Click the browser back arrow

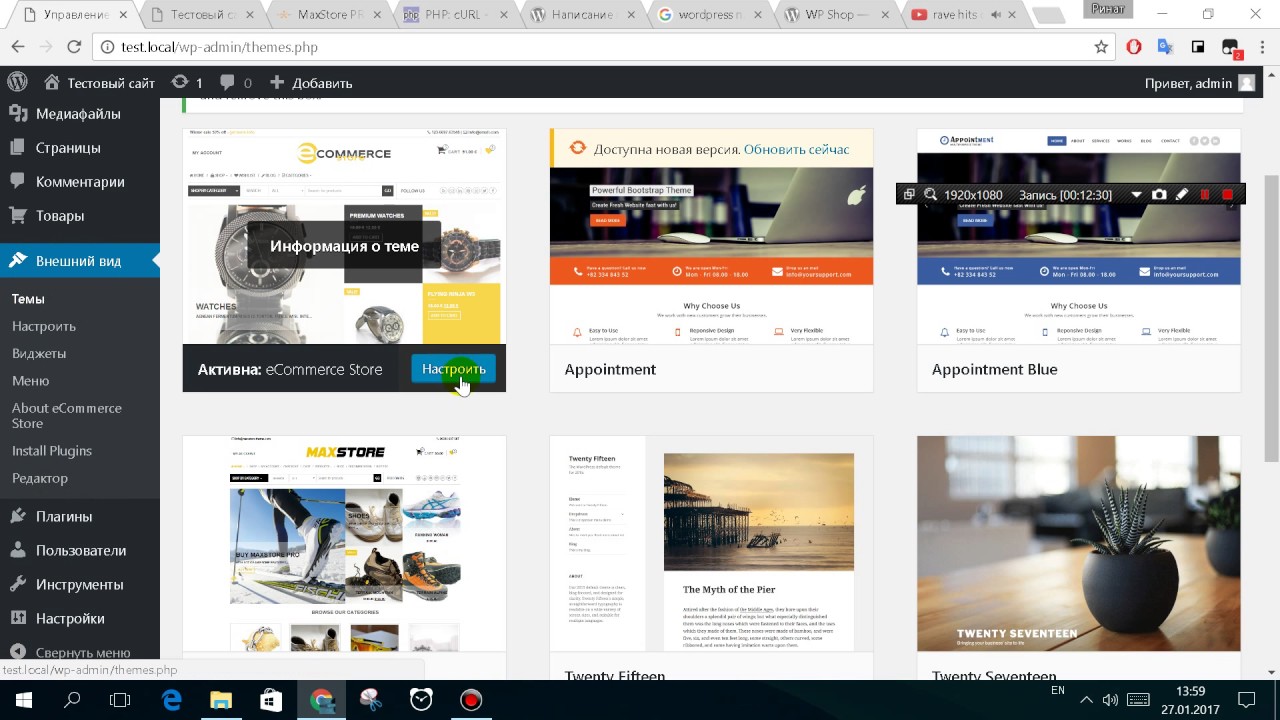point(18,47)
